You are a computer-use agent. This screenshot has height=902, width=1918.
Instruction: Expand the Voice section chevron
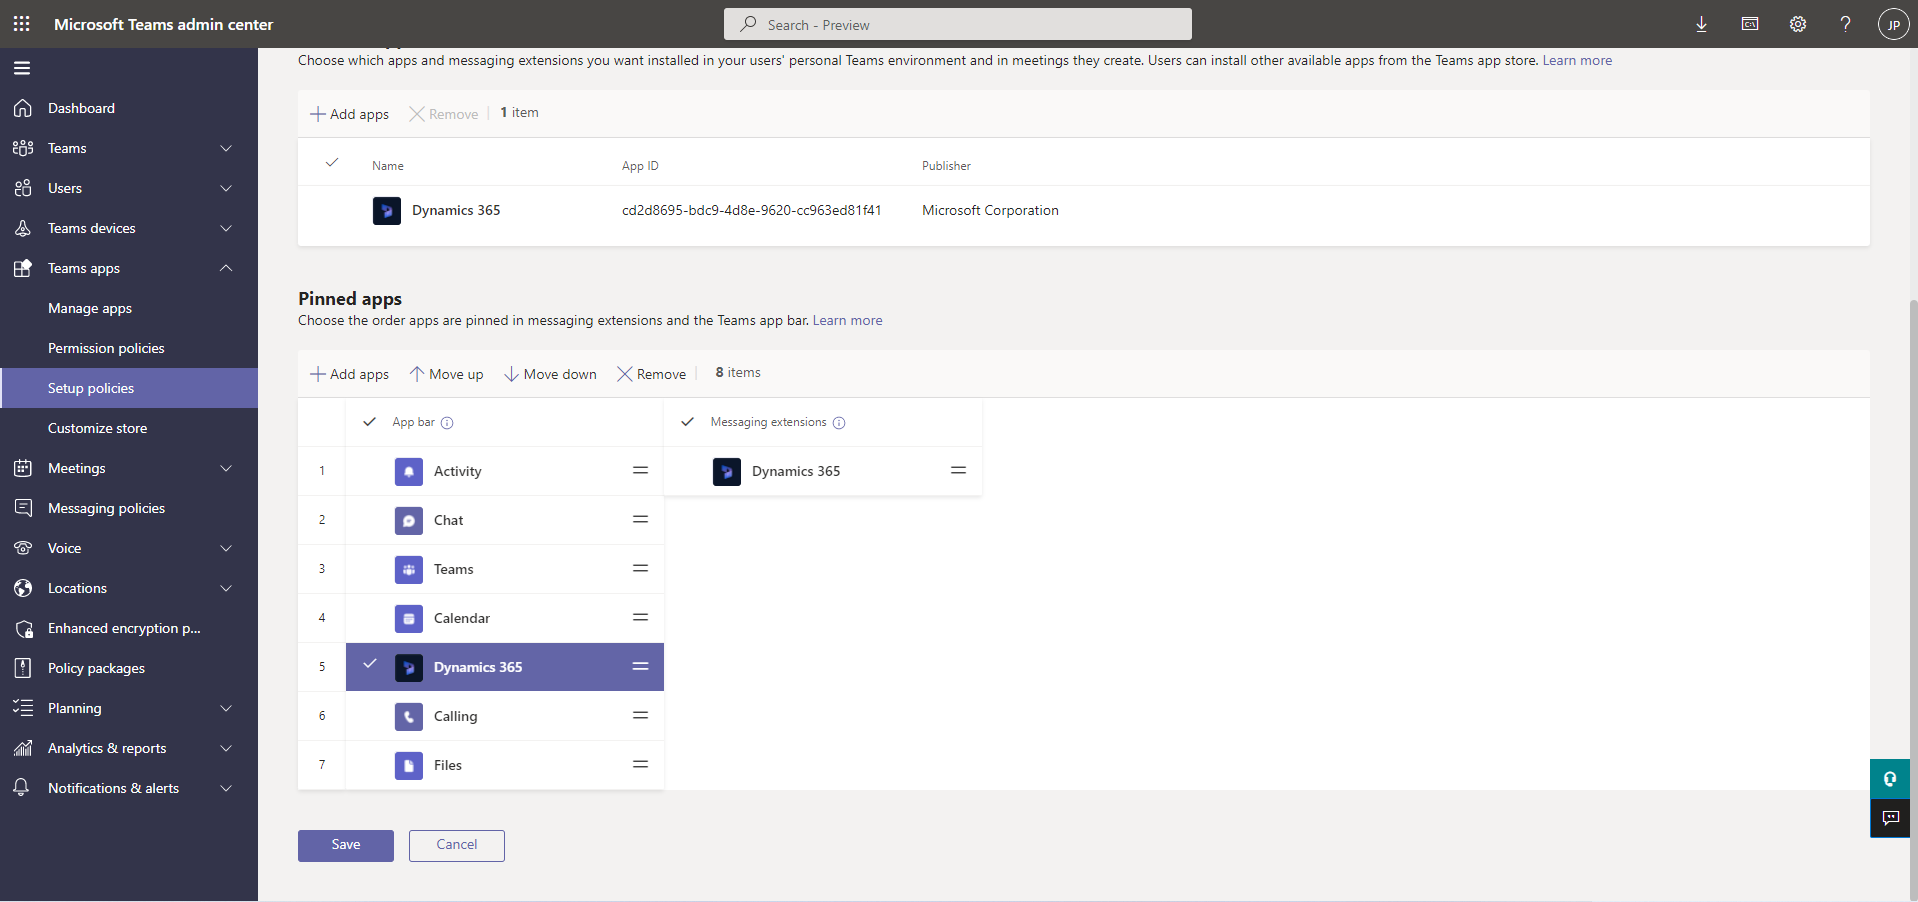[226, 548]
